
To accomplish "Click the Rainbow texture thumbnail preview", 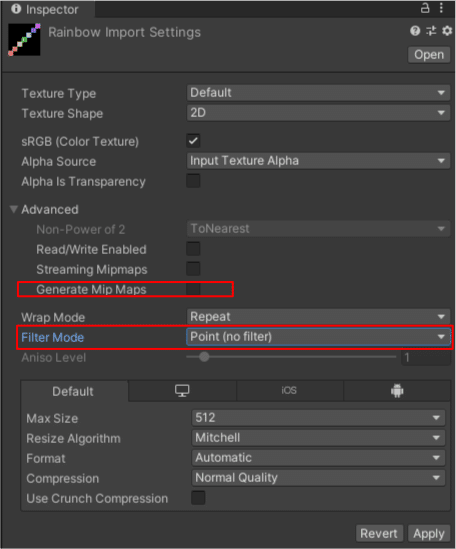I will [x=25, y=40].
